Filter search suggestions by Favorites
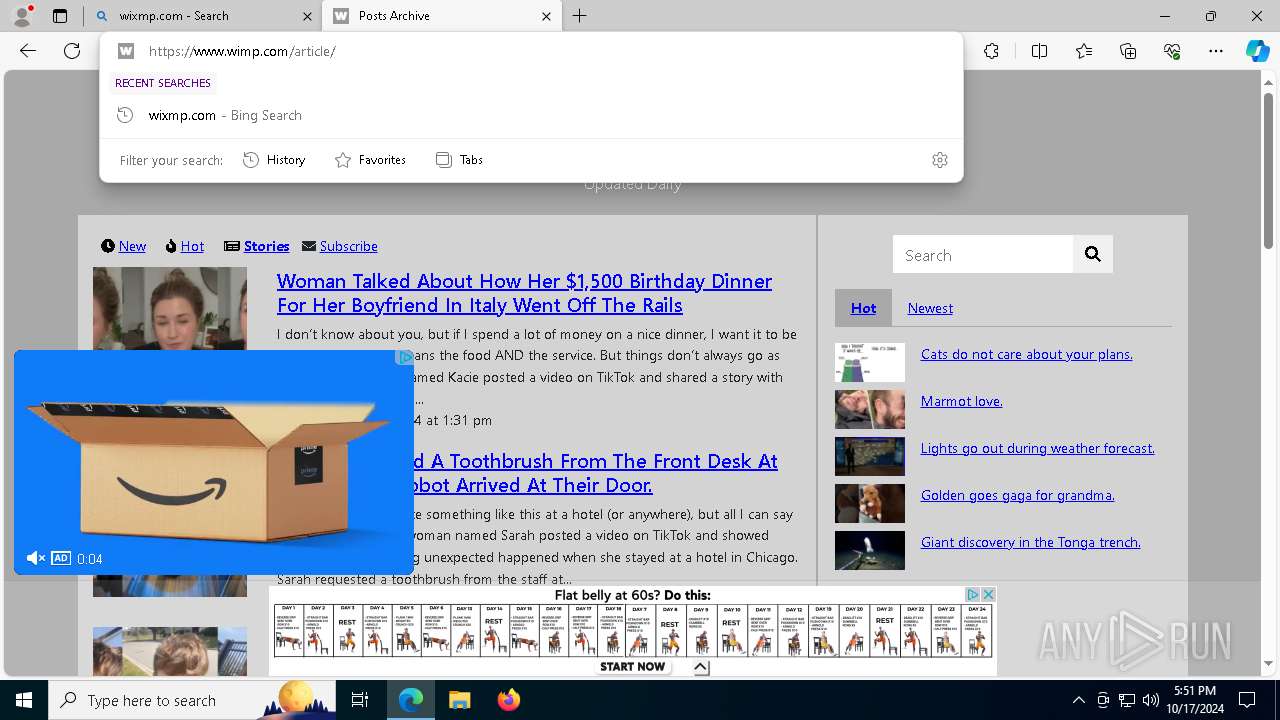The height and width of the screenshot is (720, 1280). pyautogui.click(x=370, y=160)
